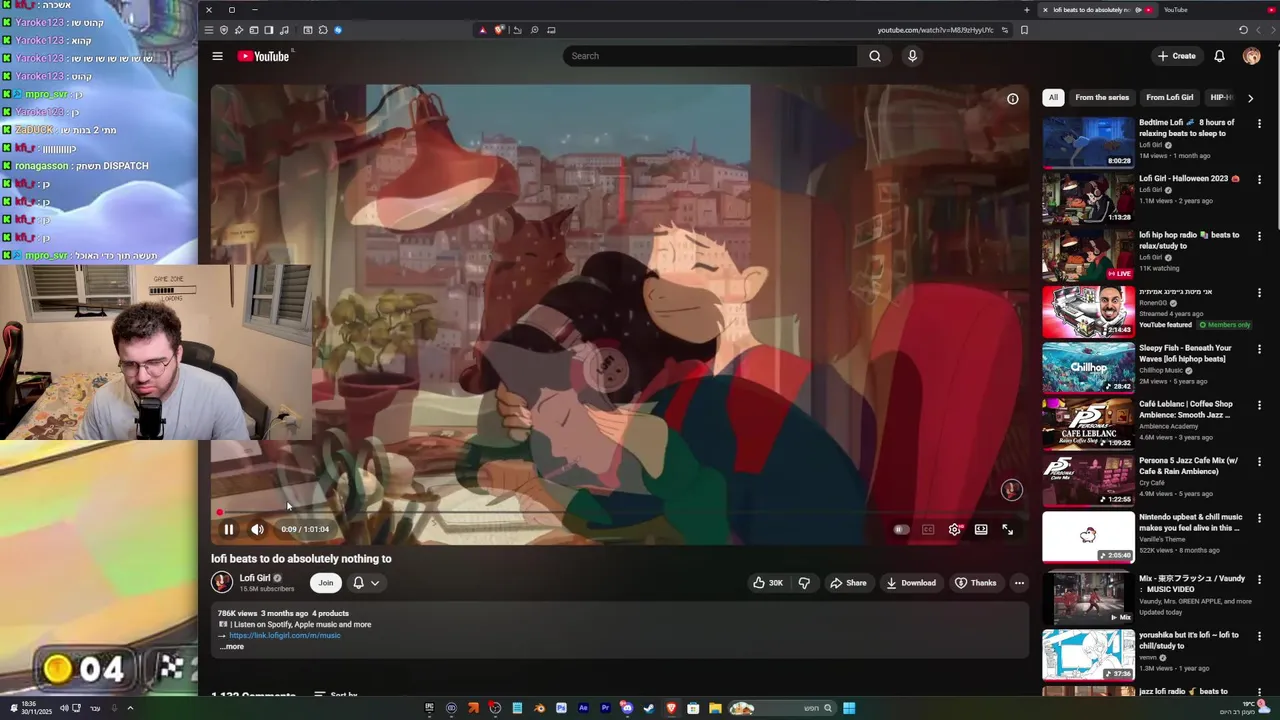The image size is (1280, 720).
Task: Click the Lofi Girl watermark on video
Action: [x=1011, y=489]
